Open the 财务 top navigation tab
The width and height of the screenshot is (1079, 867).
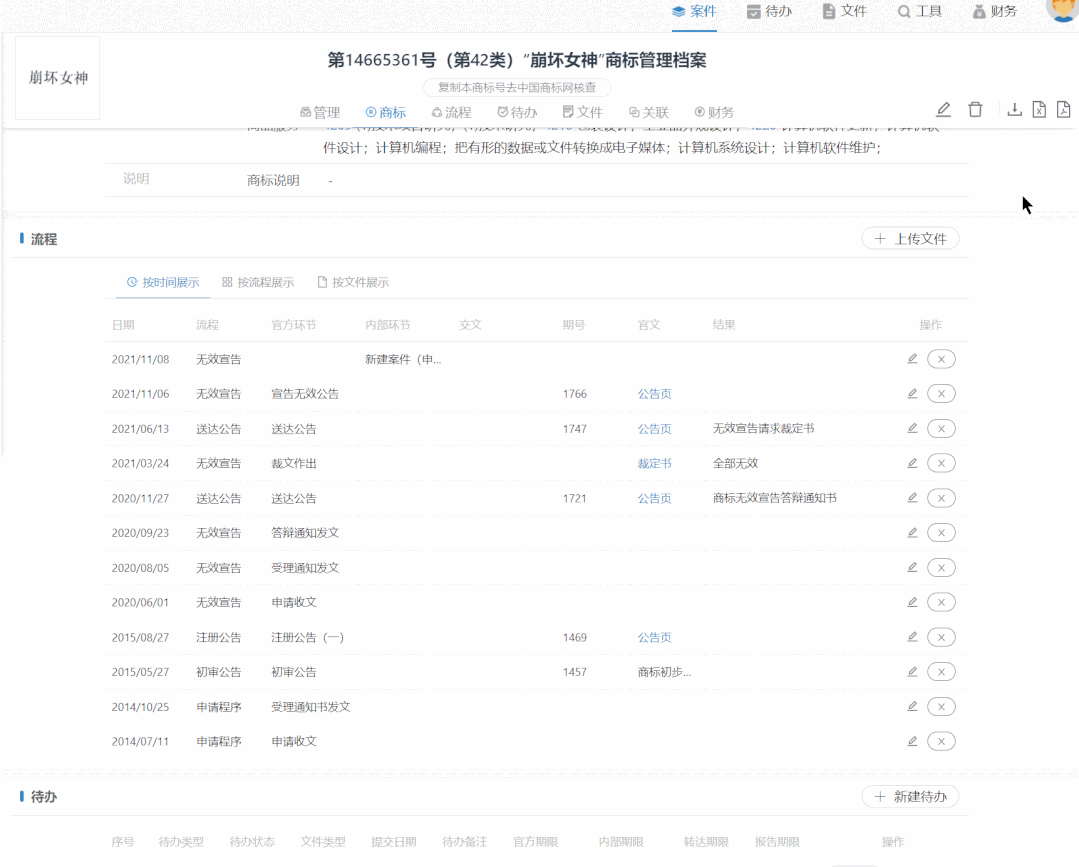[994, 12]
